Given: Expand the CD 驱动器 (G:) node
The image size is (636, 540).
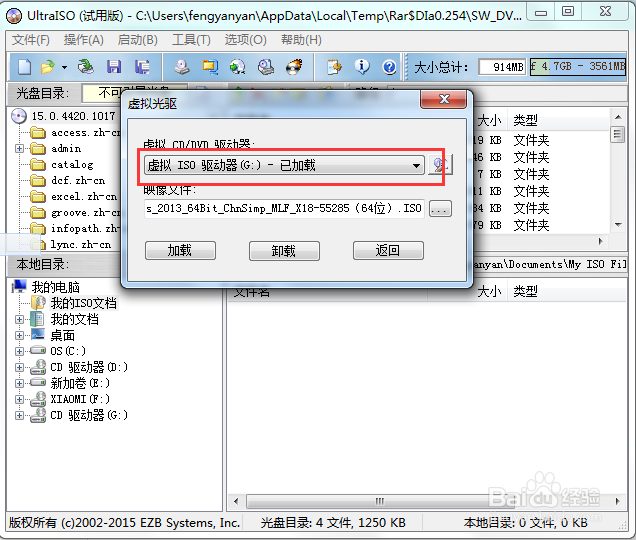Looking at the screenshot, I should pos(19,415).
